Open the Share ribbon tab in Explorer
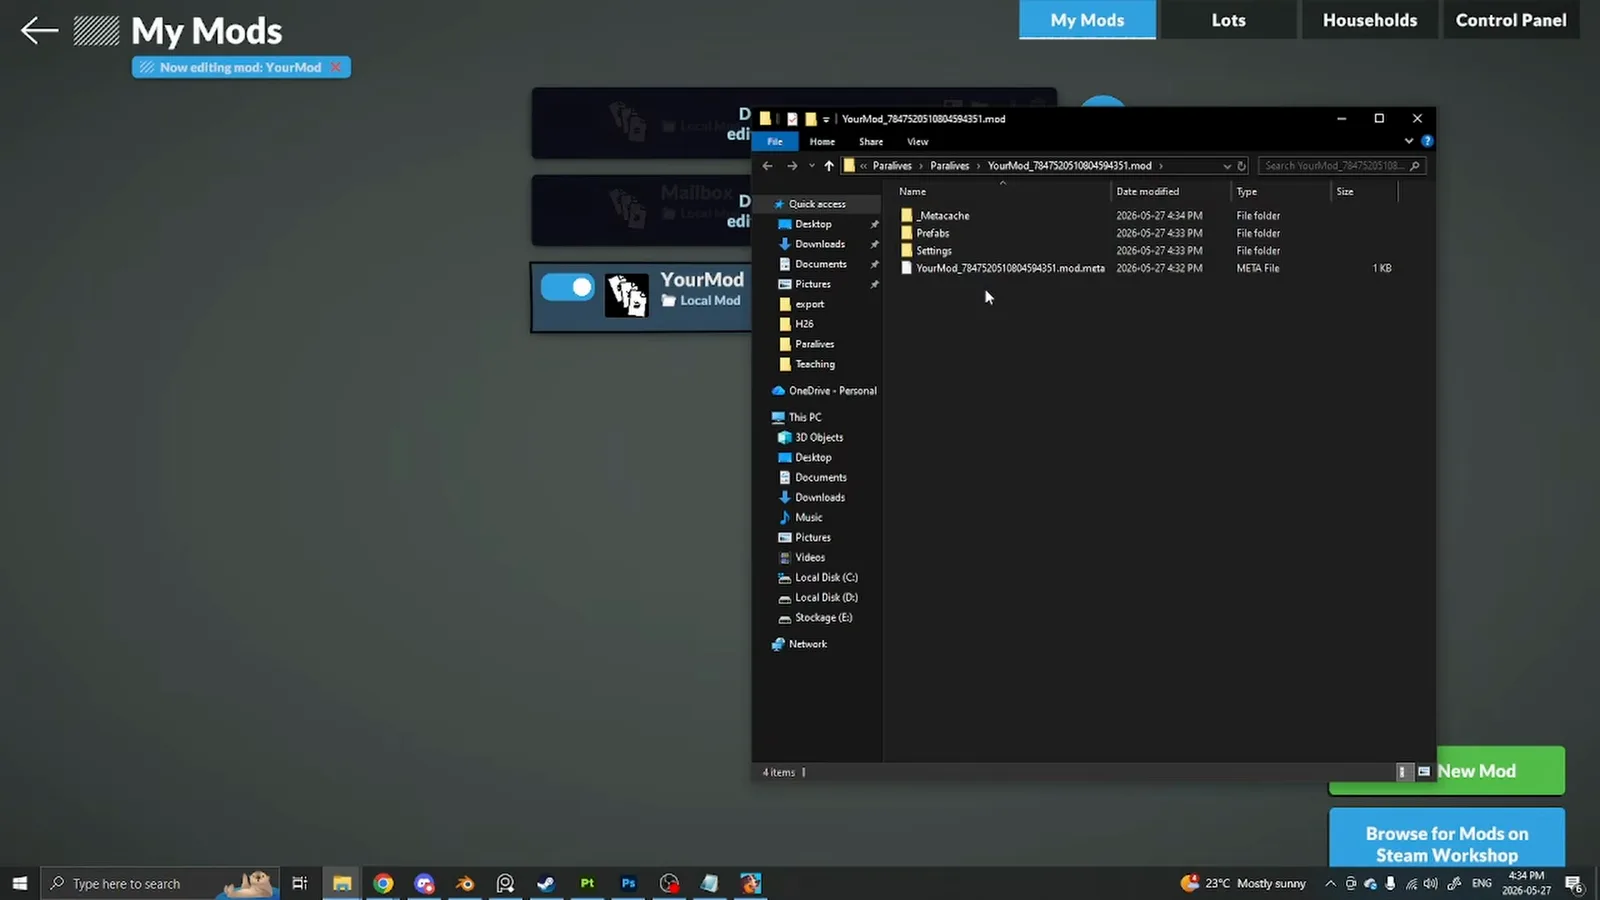Screen dimensions: 1600x900 871,142
